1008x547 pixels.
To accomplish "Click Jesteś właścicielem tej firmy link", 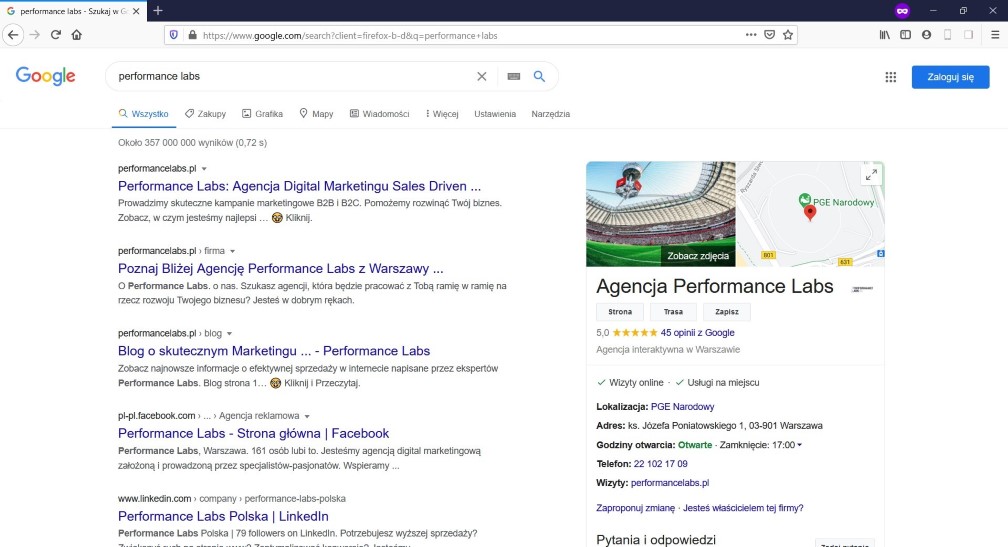I will pyautogui.click(x=743, y=508).
